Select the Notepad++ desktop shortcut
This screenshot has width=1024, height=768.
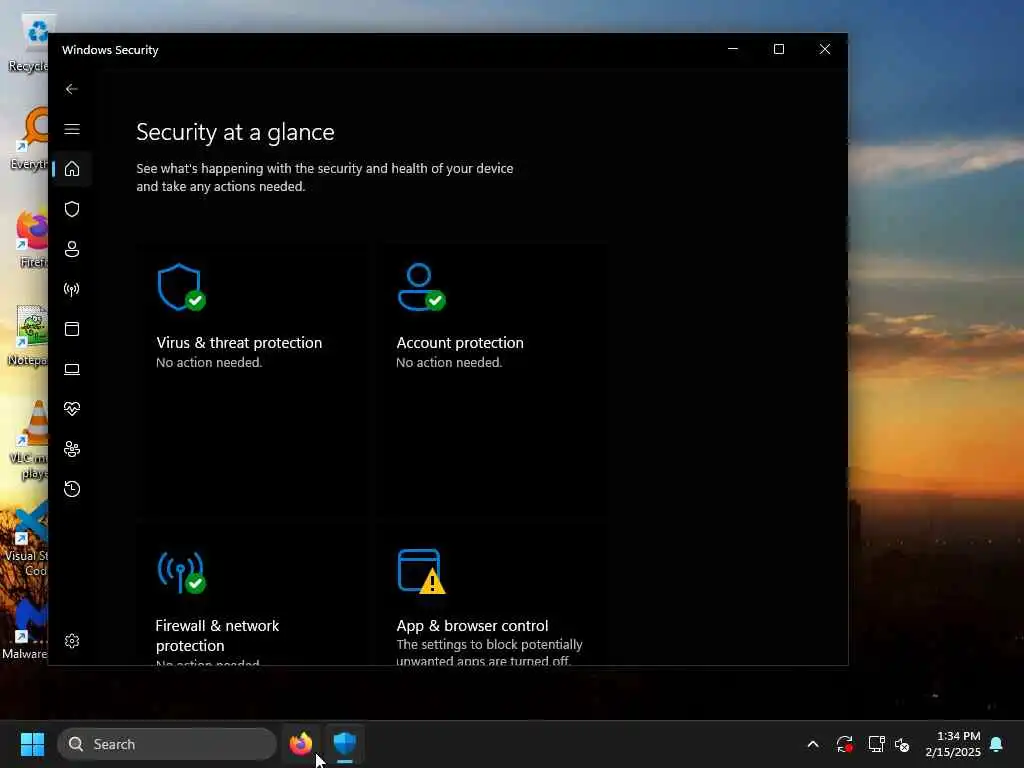pos(29,336)
